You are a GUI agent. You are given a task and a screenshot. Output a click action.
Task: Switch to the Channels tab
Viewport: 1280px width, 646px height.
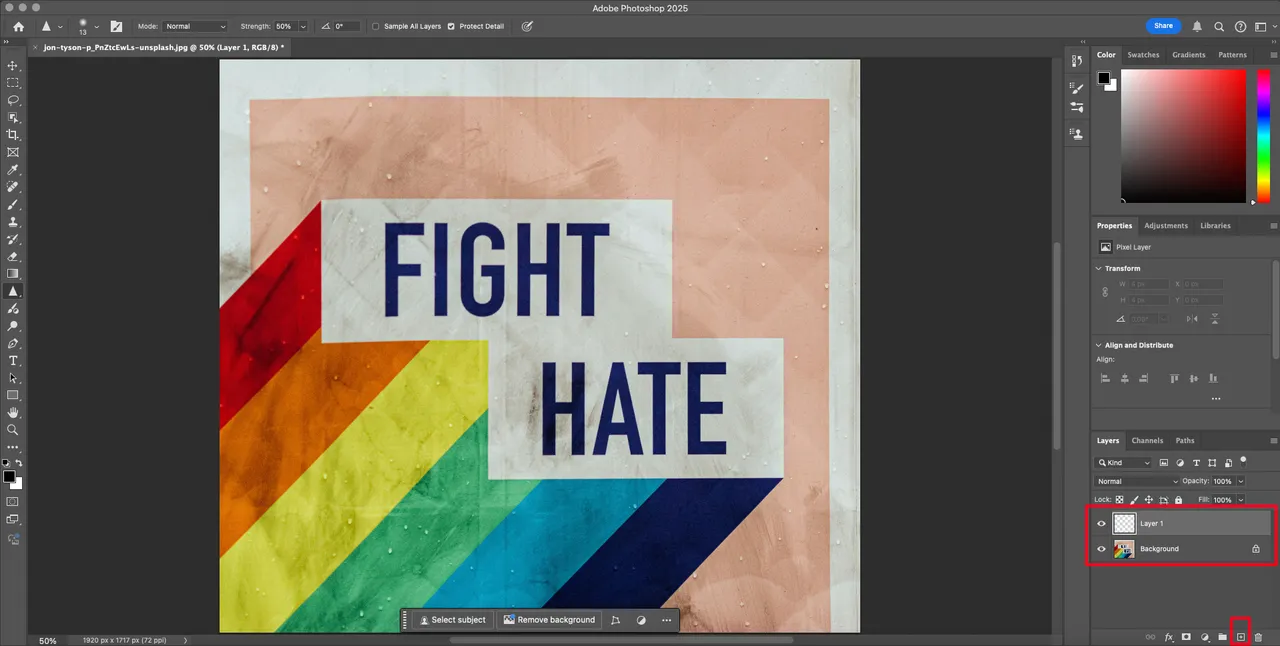pos(1147,440)
